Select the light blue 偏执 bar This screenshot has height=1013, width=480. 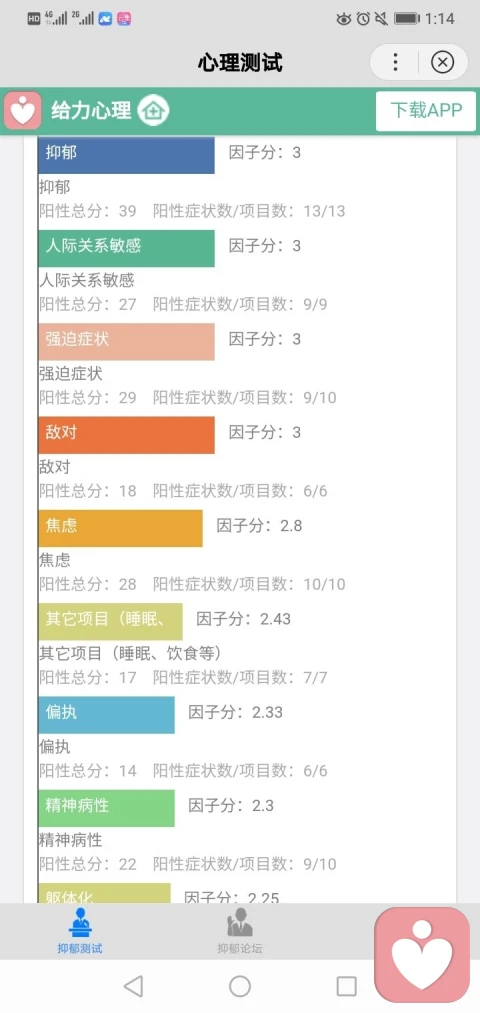coord(107,715)
